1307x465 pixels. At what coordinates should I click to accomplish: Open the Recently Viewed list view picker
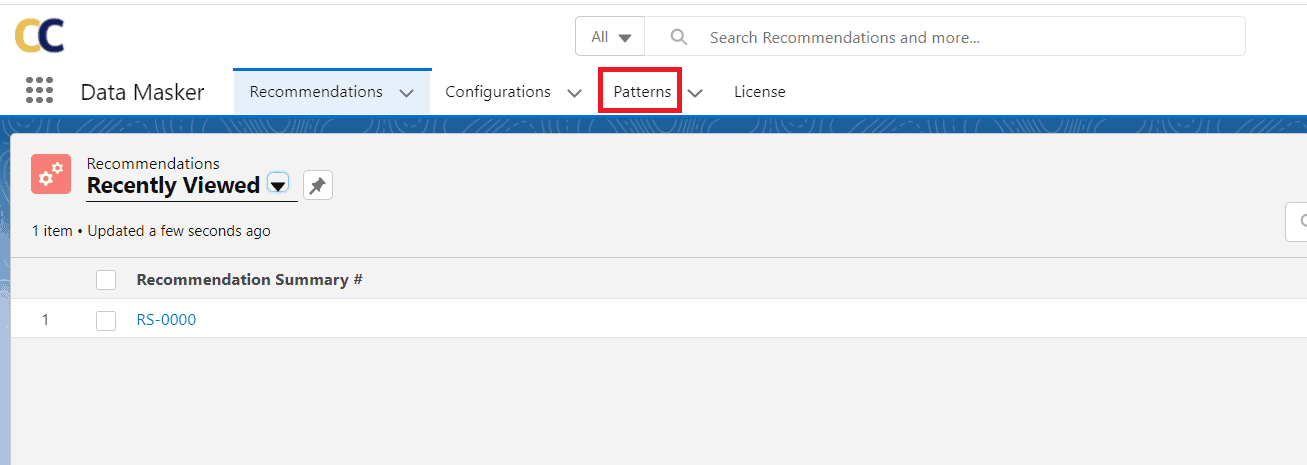278,184
